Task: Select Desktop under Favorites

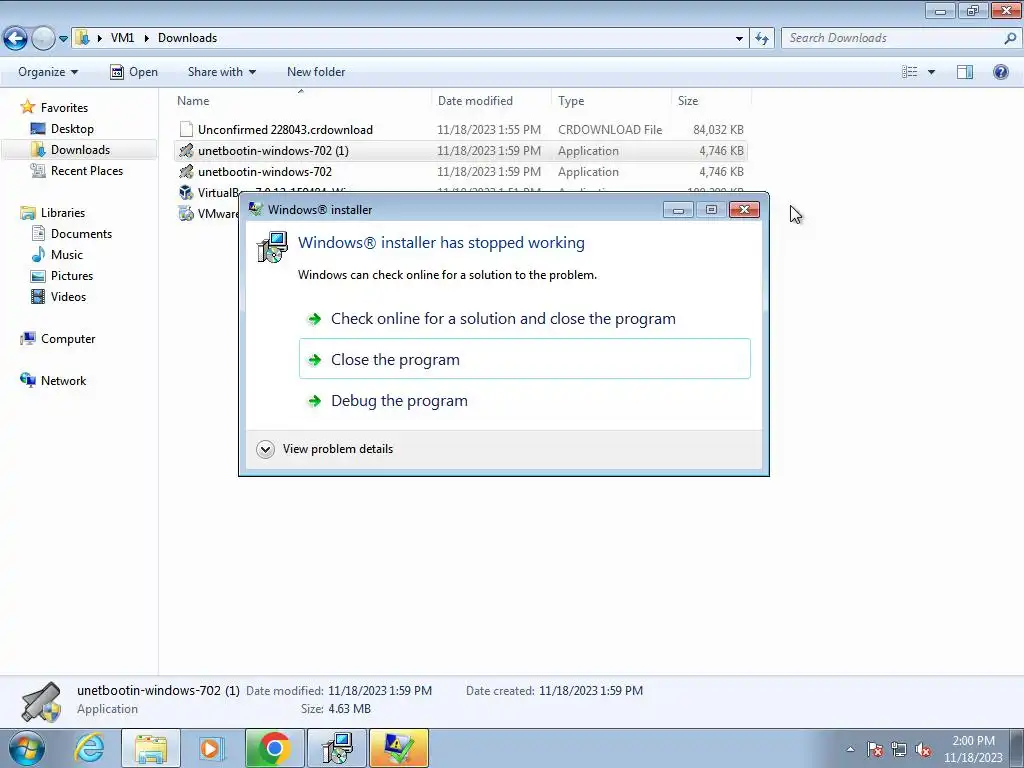Action: tap(72, 129)
